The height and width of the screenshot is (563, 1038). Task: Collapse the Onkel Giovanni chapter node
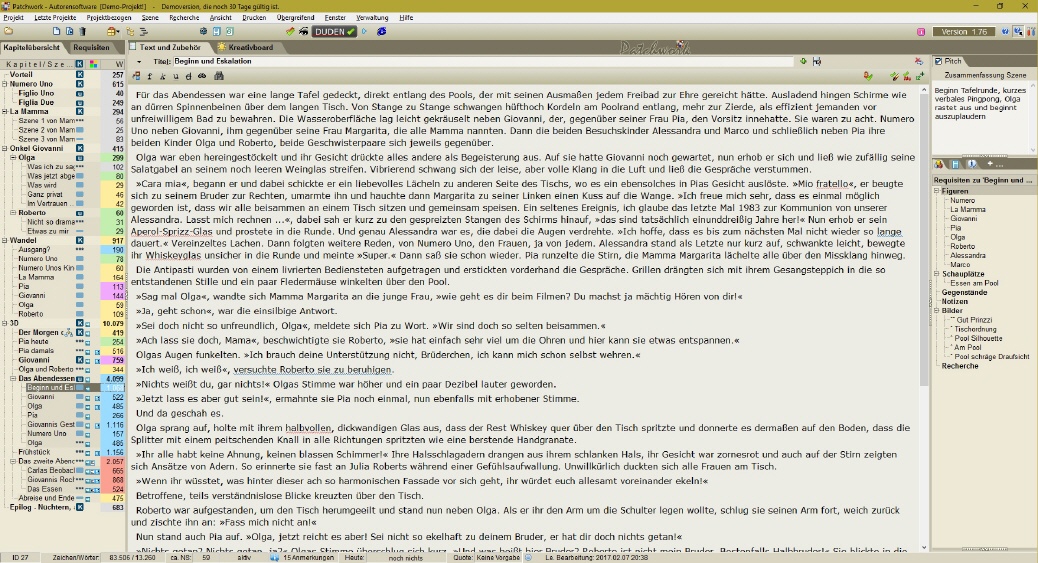5,148
